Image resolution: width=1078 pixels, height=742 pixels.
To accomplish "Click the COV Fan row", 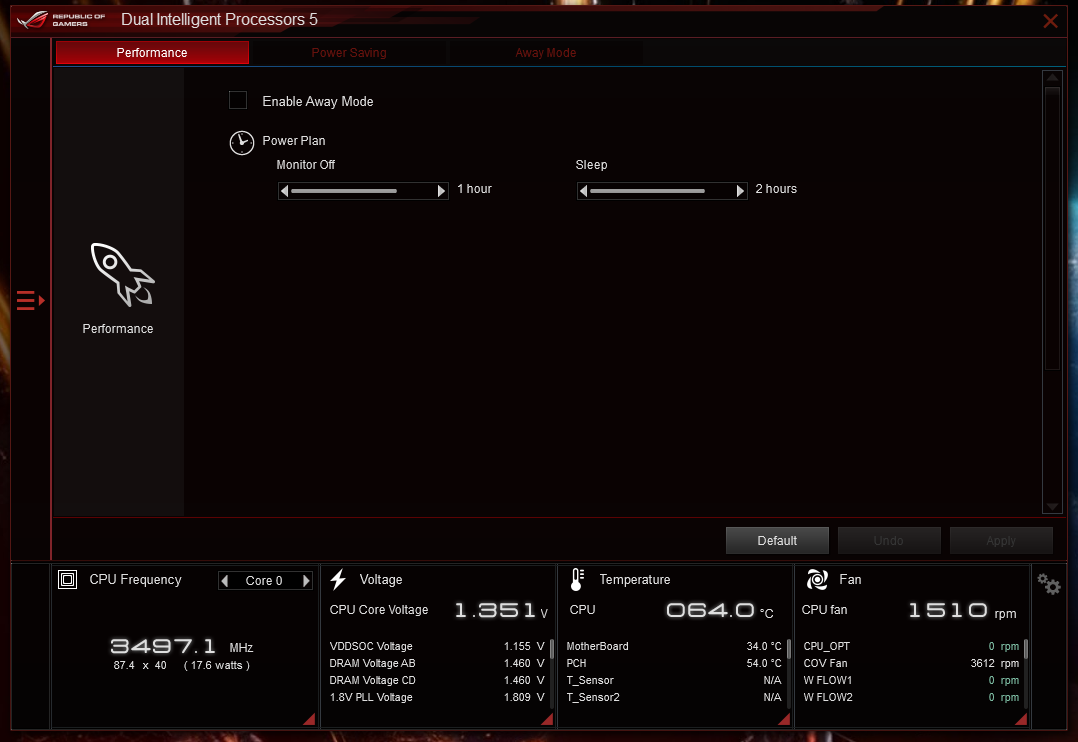I will point(911,664).
